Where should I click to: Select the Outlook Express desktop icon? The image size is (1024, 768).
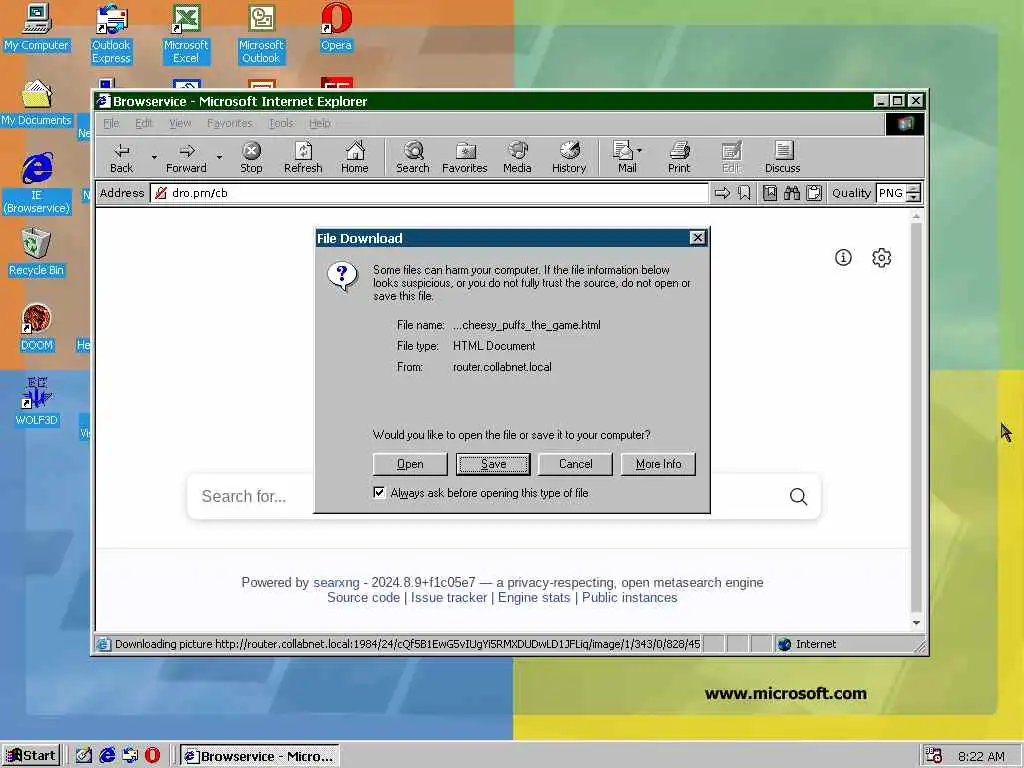coord(111,33)
